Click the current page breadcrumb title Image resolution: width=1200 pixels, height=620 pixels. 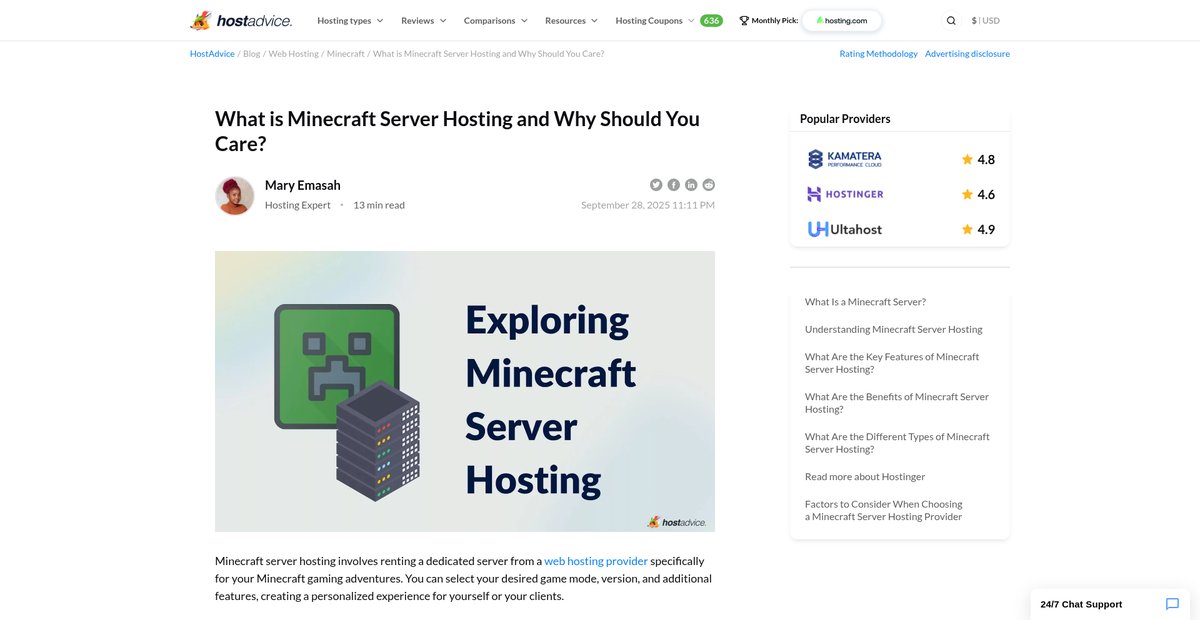pyautogui.click(x=488, y=54)
